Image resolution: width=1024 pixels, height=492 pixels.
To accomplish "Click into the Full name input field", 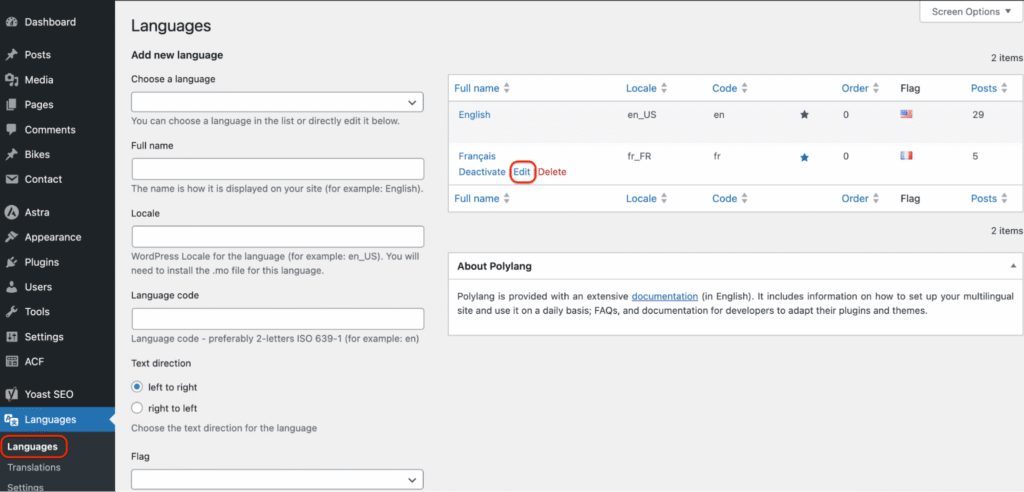I will pos(278,169).
